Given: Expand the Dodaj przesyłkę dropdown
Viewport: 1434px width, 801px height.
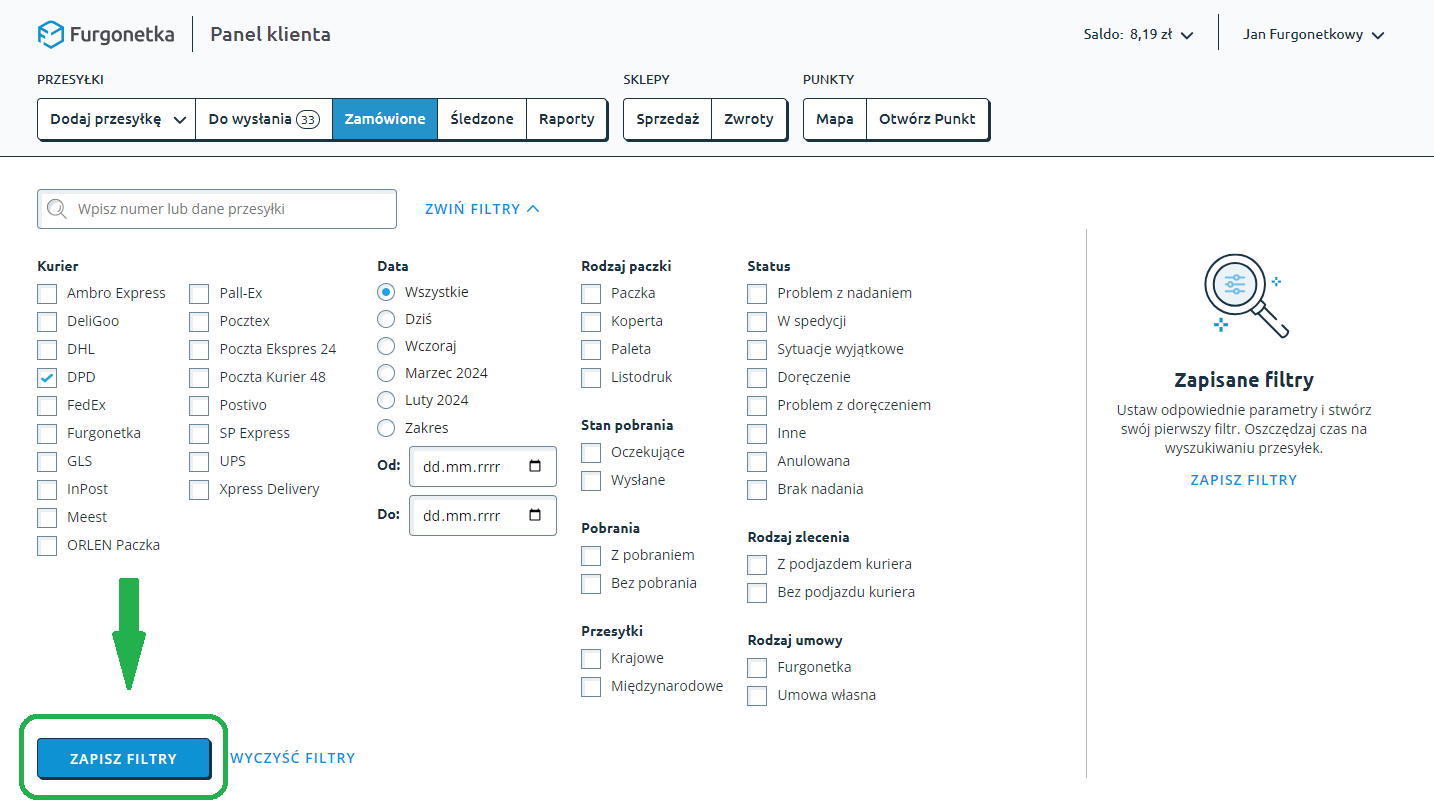Looking at the screenshot, I should tap(117, 119).
